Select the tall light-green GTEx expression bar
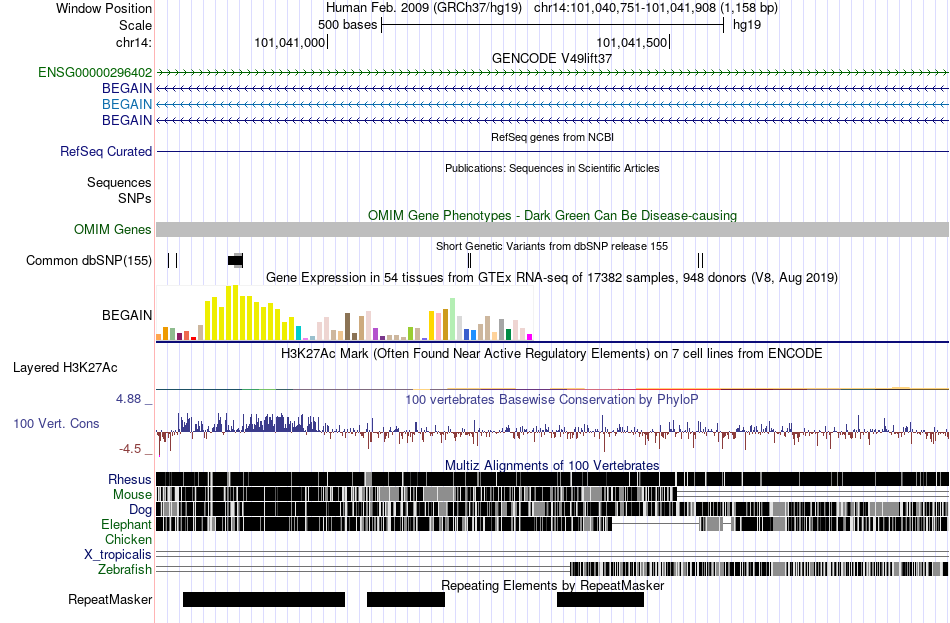This screenshot has width=950, height=623. [453, 319]
